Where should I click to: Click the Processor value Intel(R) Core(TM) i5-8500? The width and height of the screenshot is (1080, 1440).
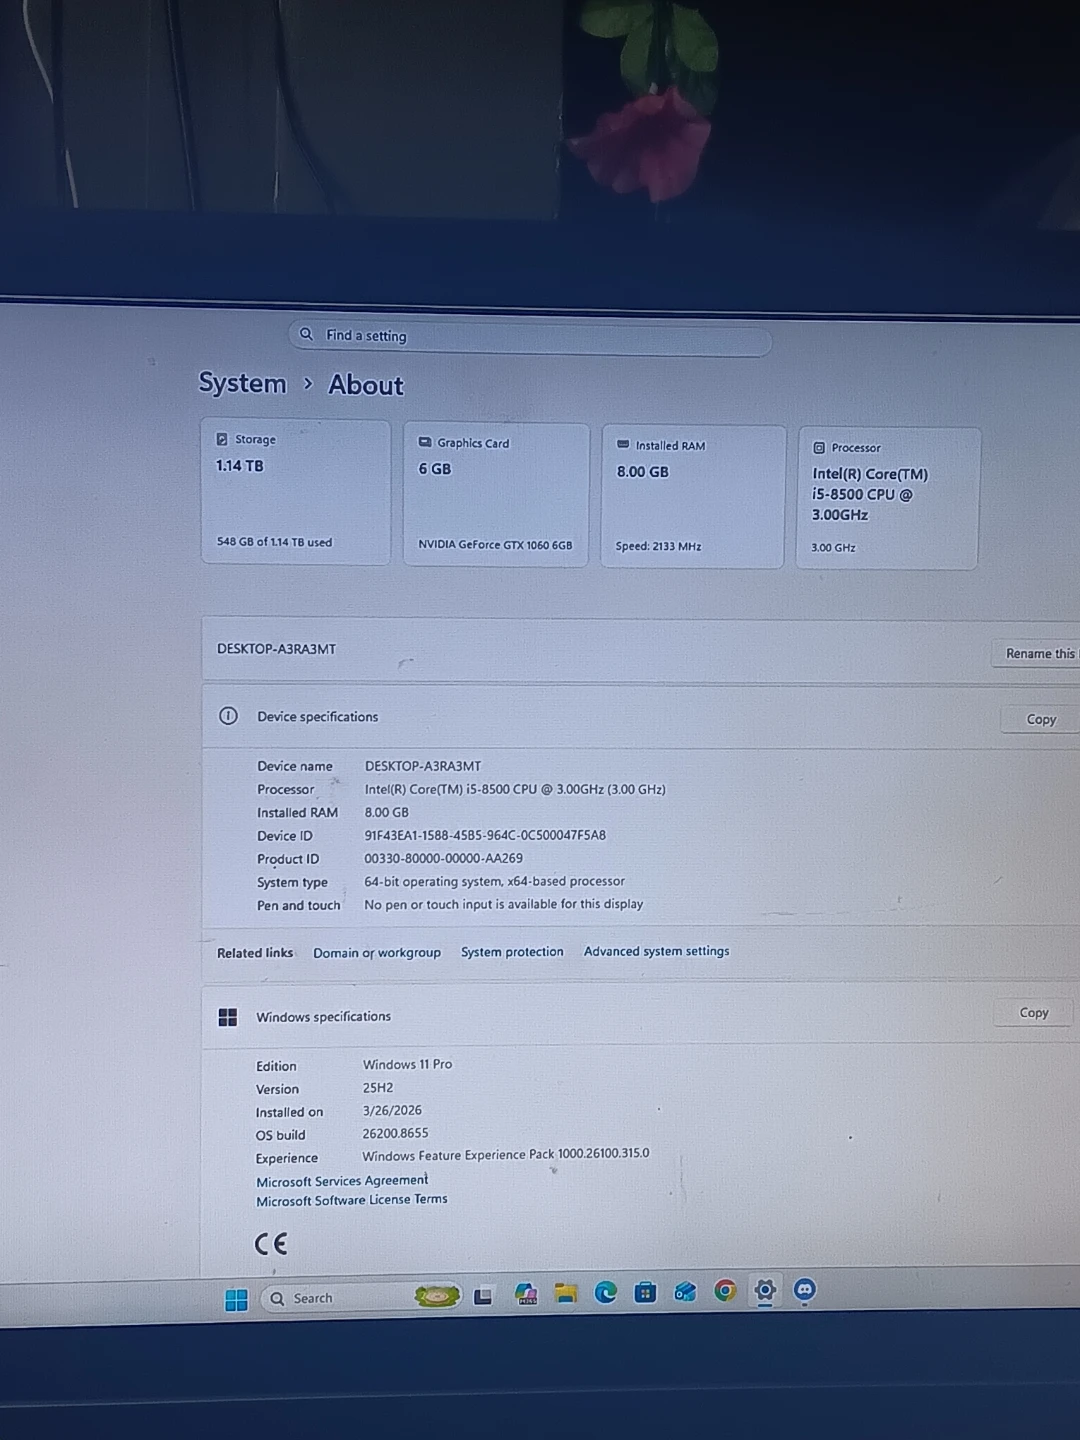[x=515, y=789]
